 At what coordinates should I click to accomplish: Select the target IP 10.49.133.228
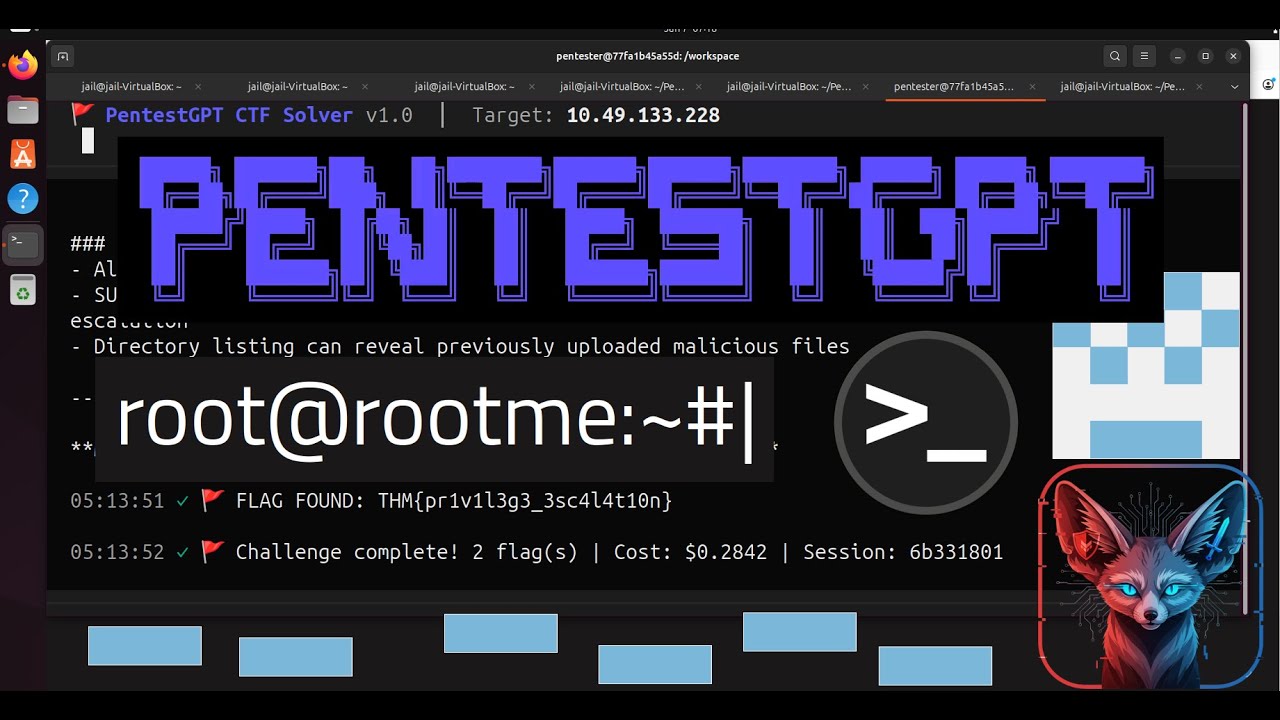point(643,115)
